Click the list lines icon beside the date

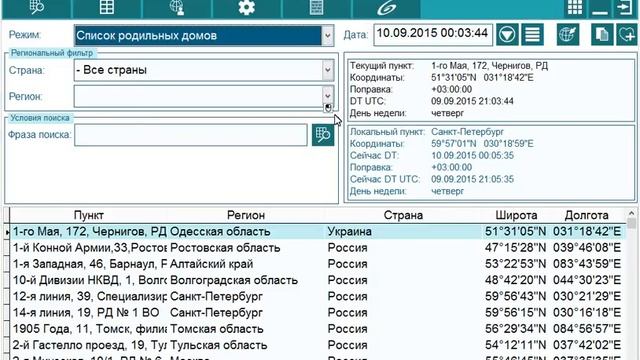click(532, 34)
